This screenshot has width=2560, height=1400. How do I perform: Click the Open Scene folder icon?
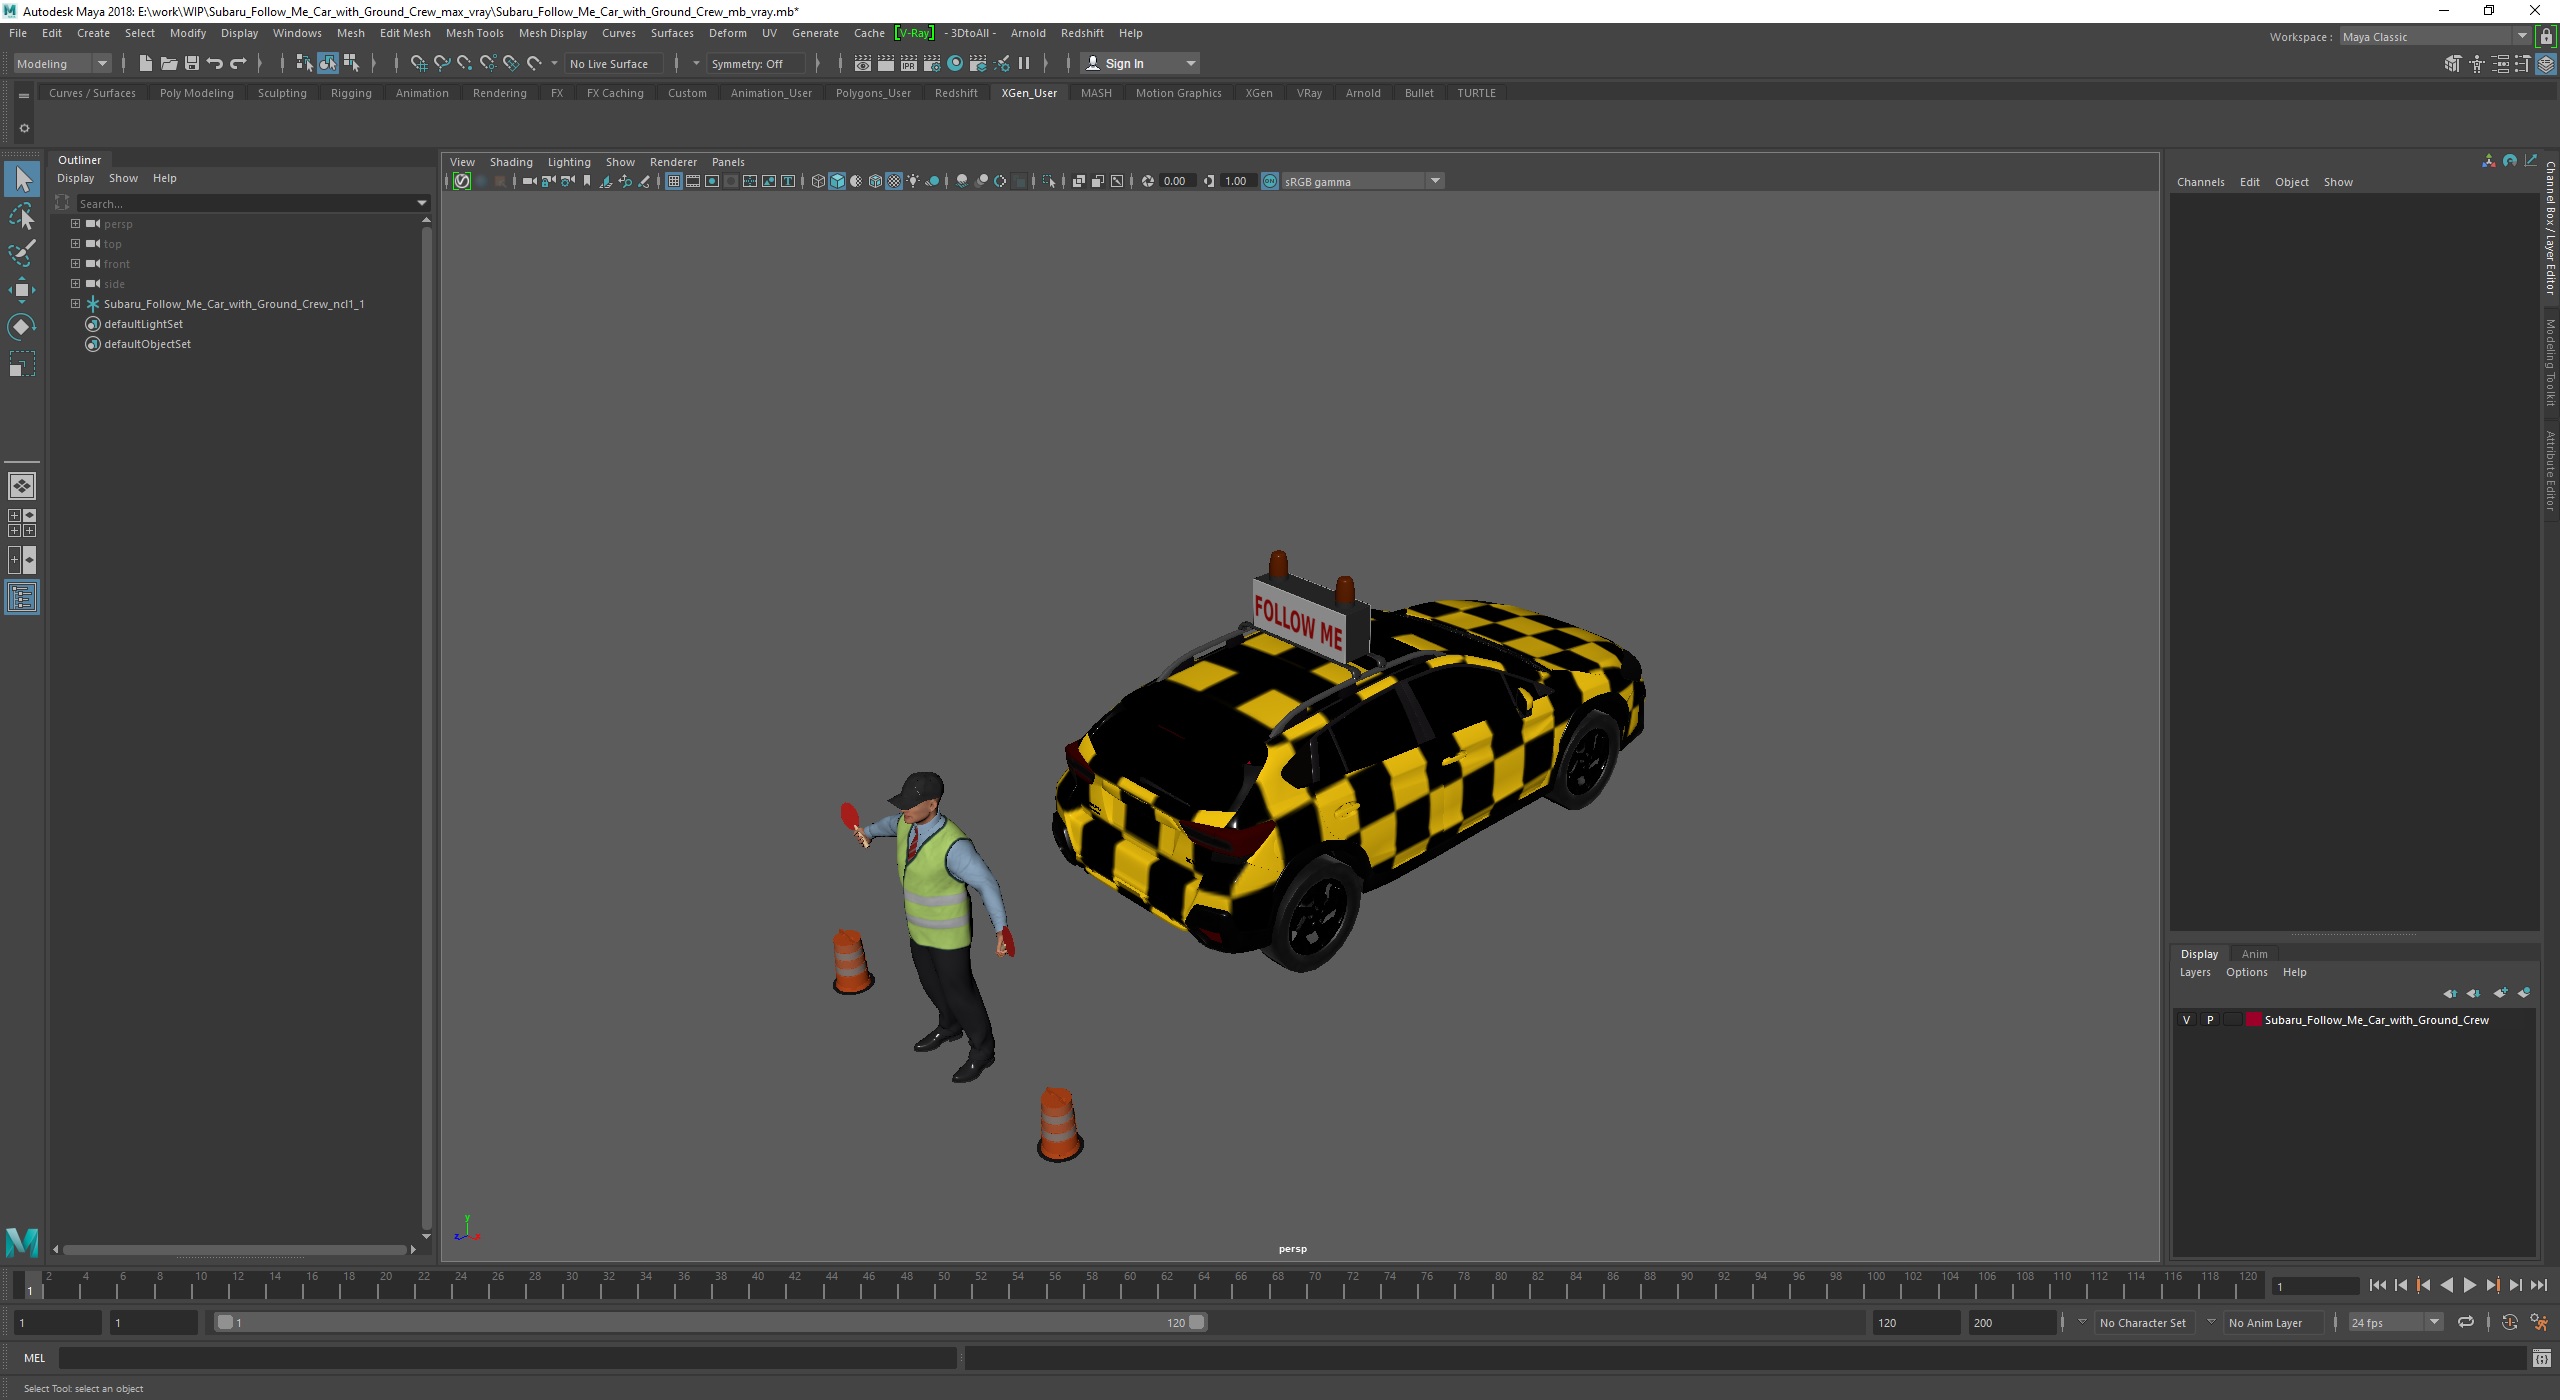[168, 63]
